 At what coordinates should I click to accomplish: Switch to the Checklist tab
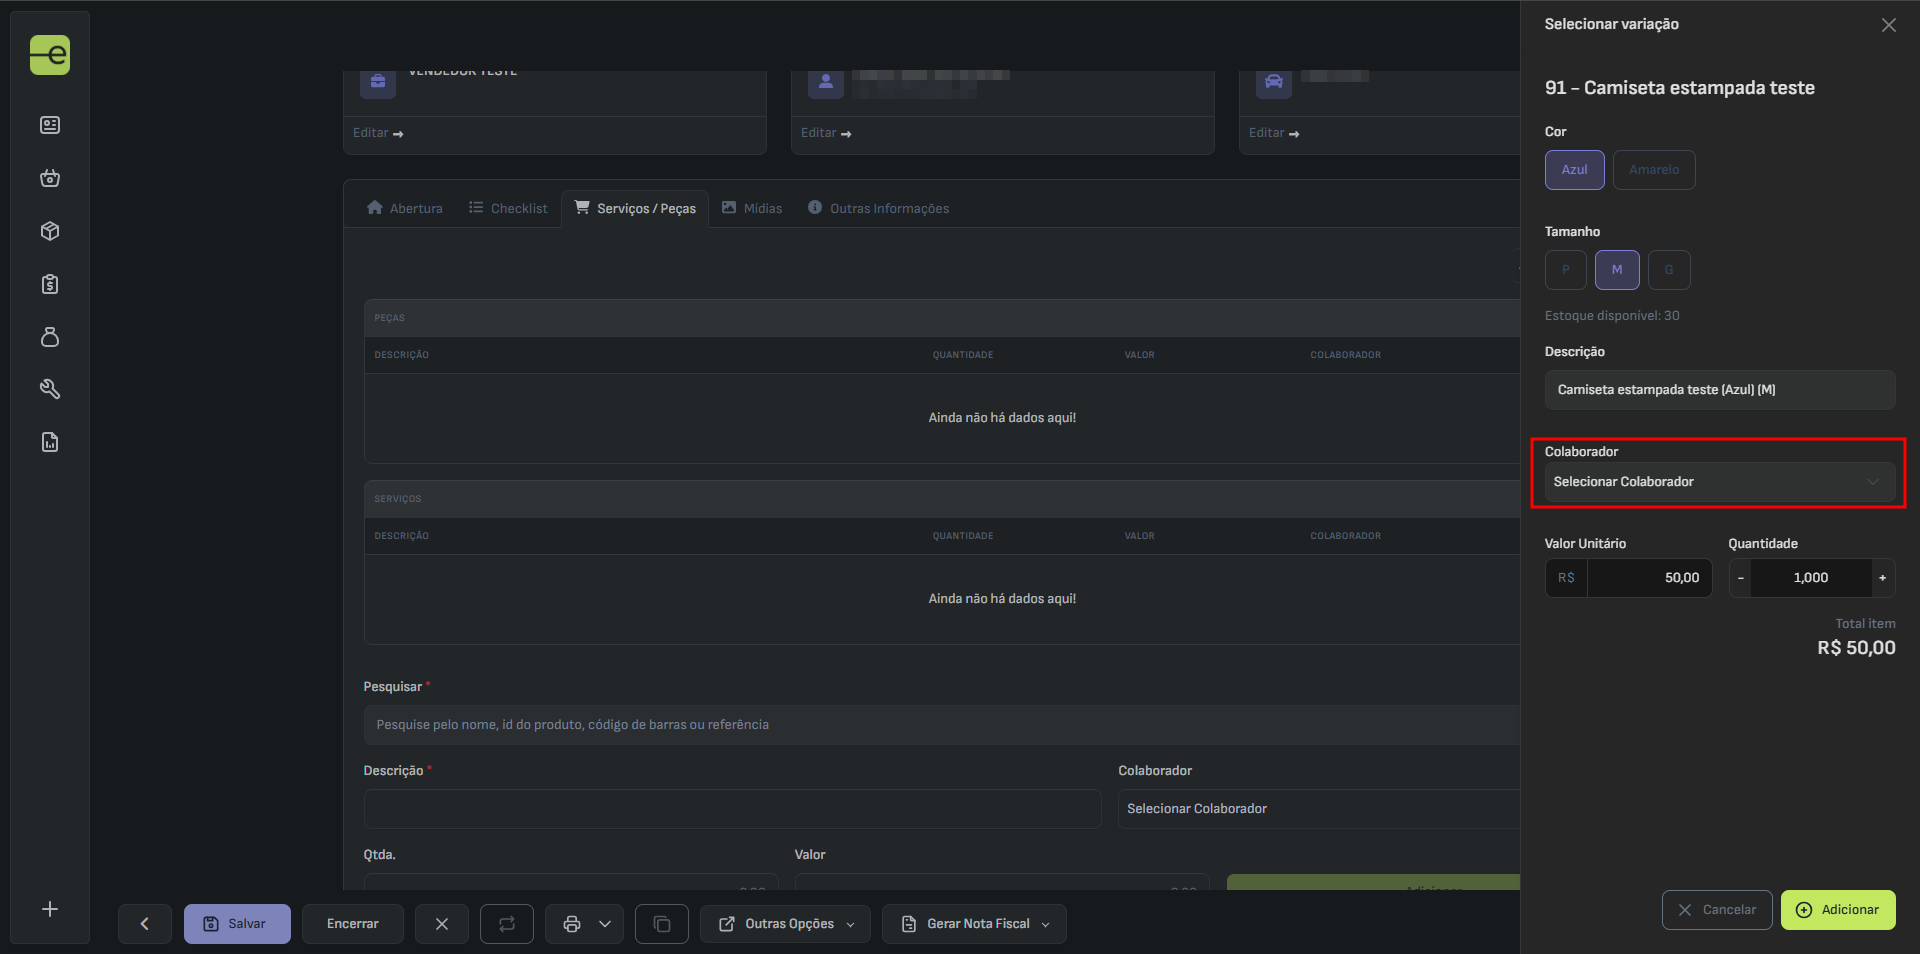508,208
